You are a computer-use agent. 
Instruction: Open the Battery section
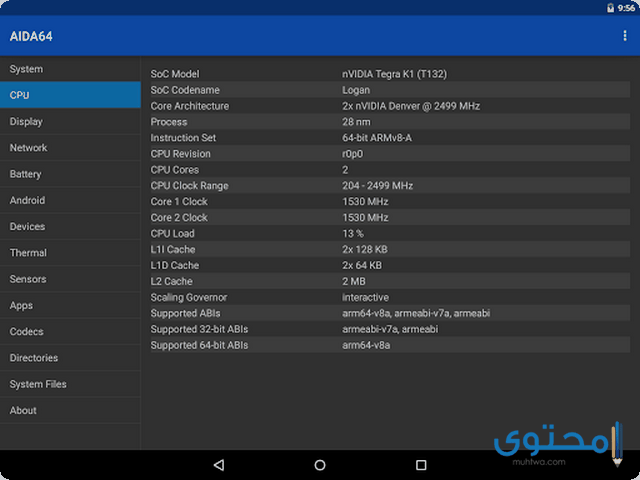tap(70, 174)
